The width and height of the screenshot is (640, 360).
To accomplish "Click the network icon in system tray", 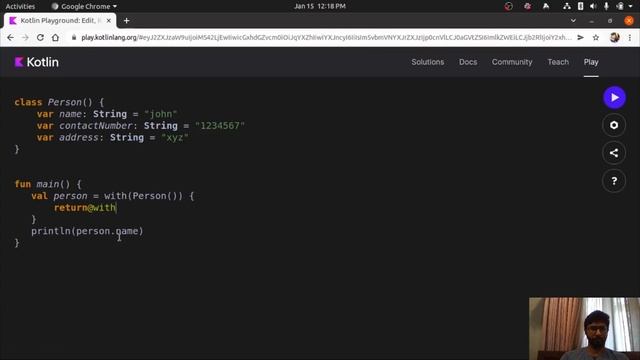I will click(567, 6).
